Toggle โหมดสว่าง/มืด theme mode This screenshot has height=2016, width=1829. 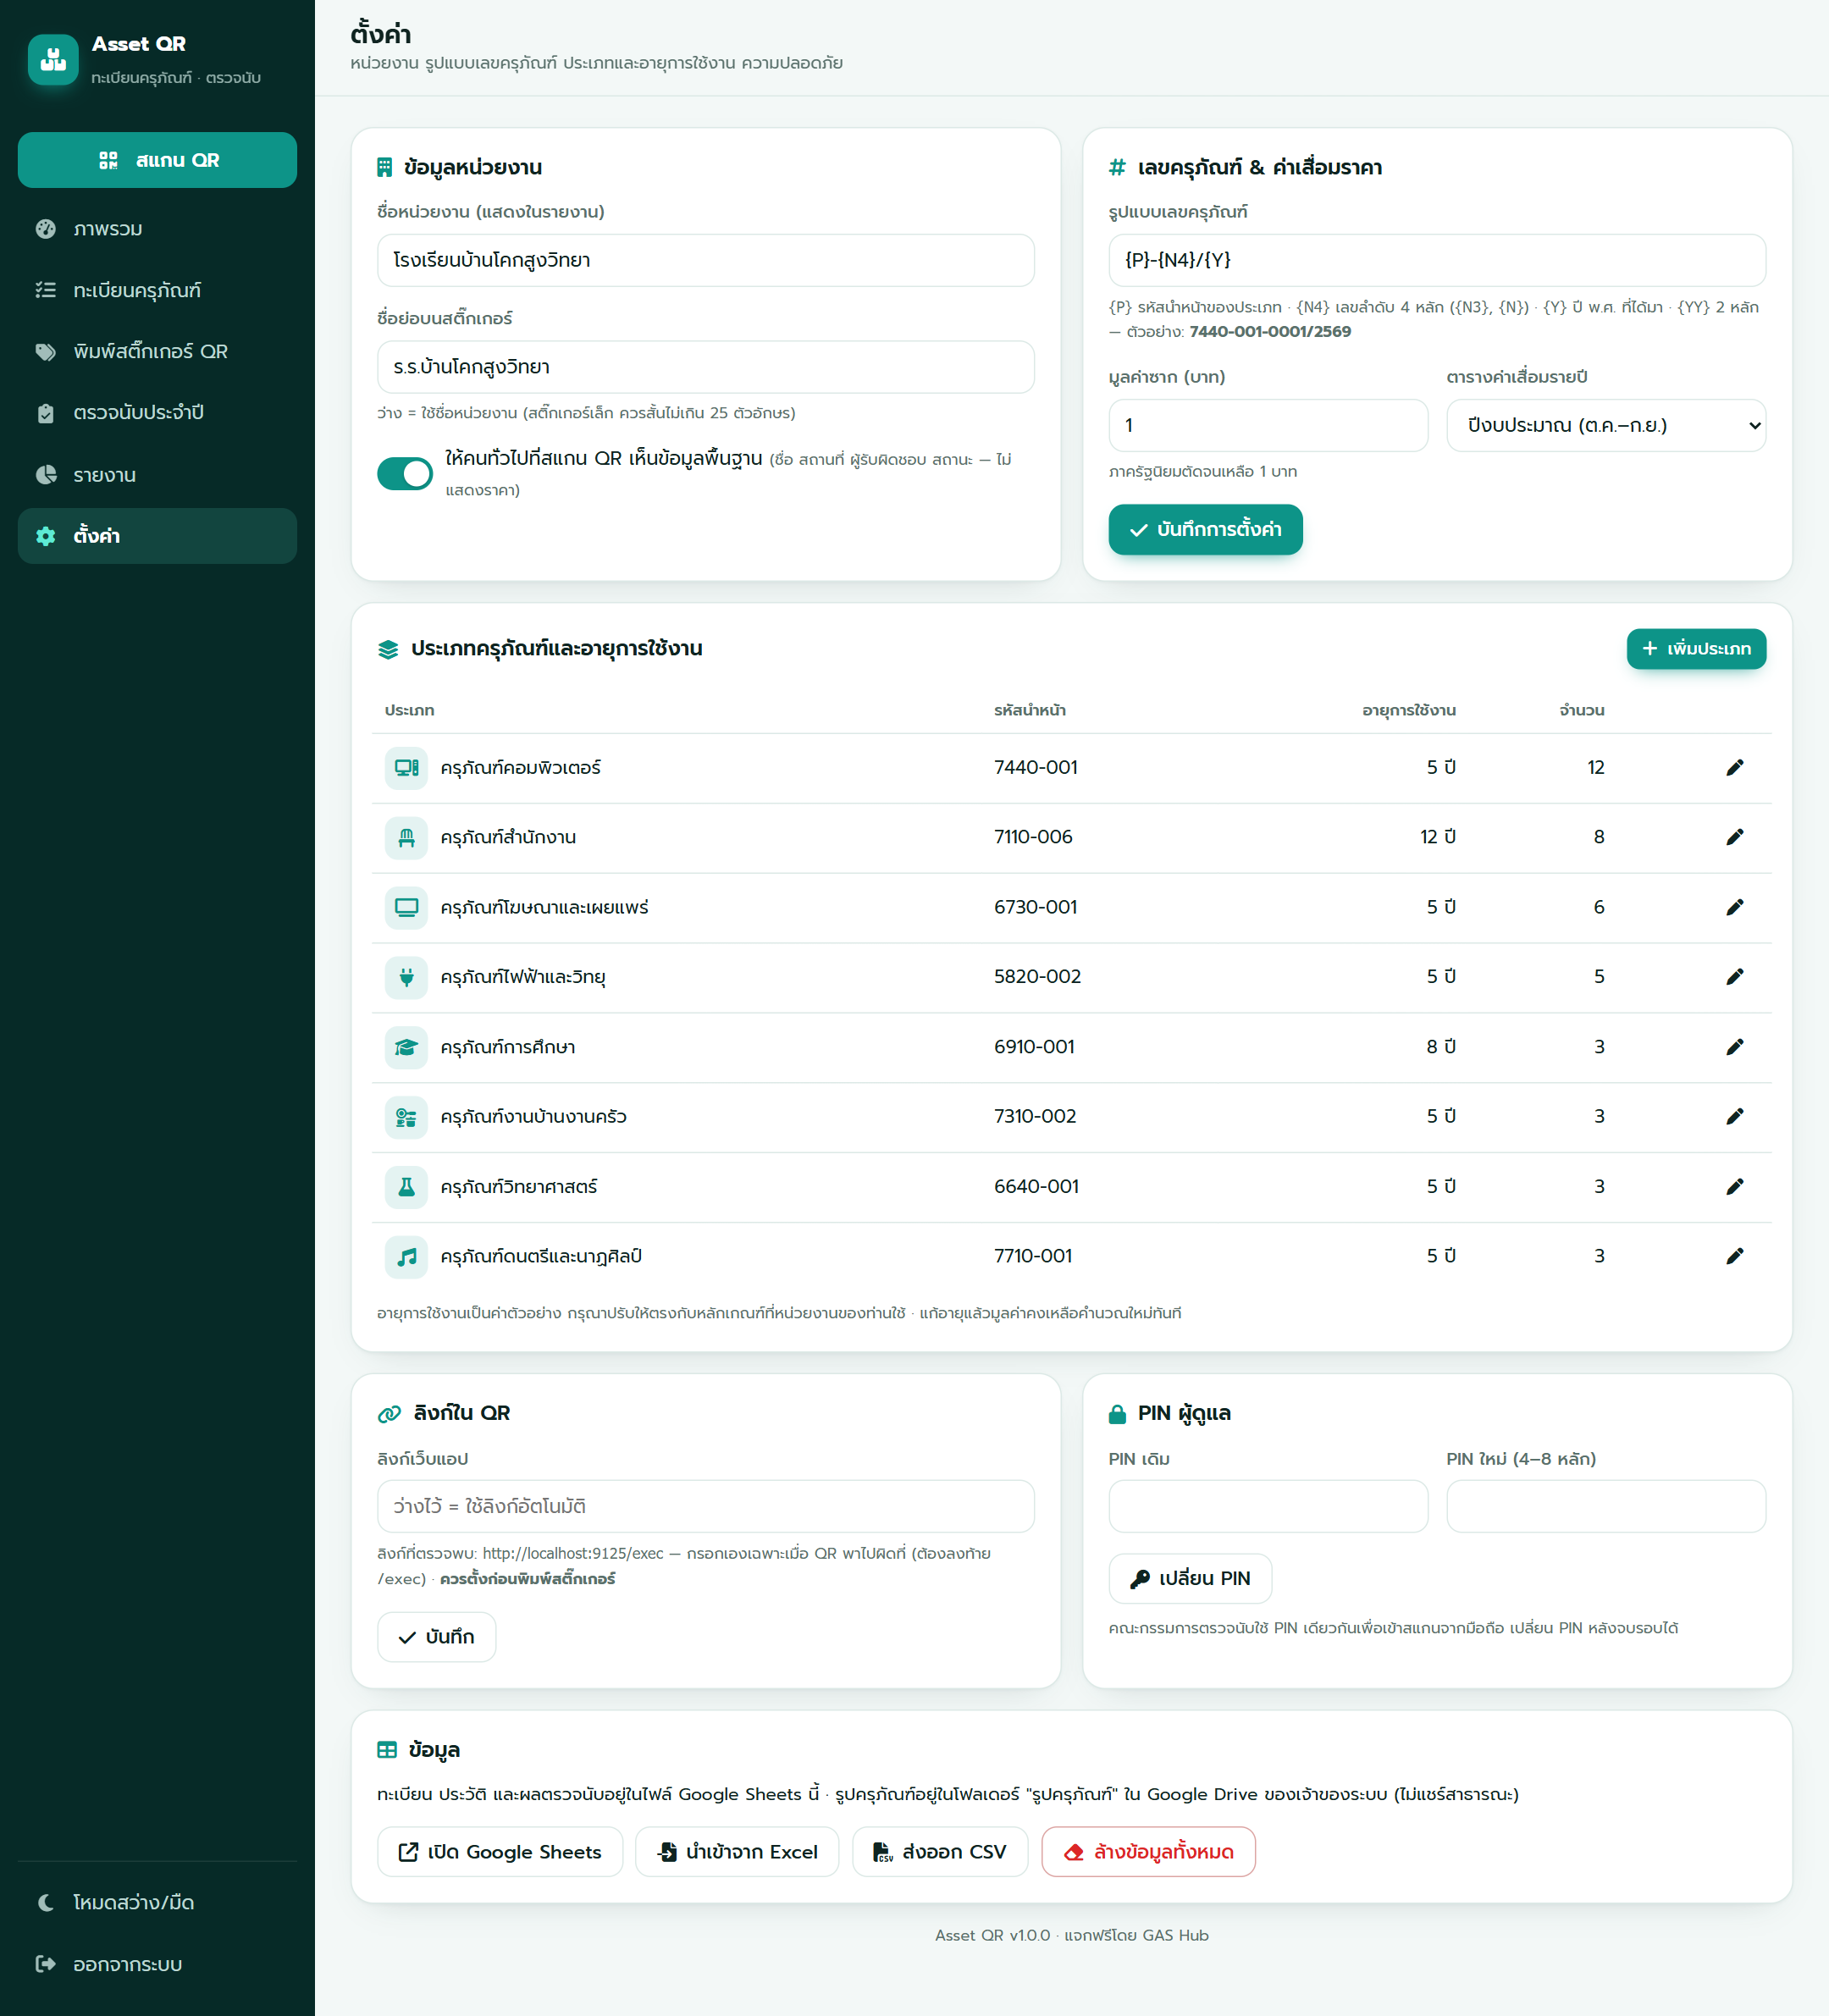click(157, 1902)
